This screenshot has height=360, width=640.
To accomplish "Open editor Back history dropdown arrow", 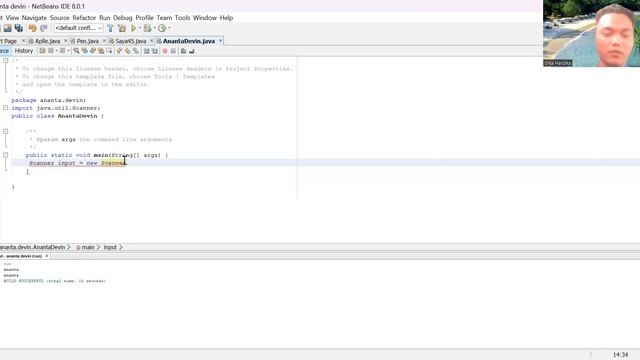I will click(56, 51).
